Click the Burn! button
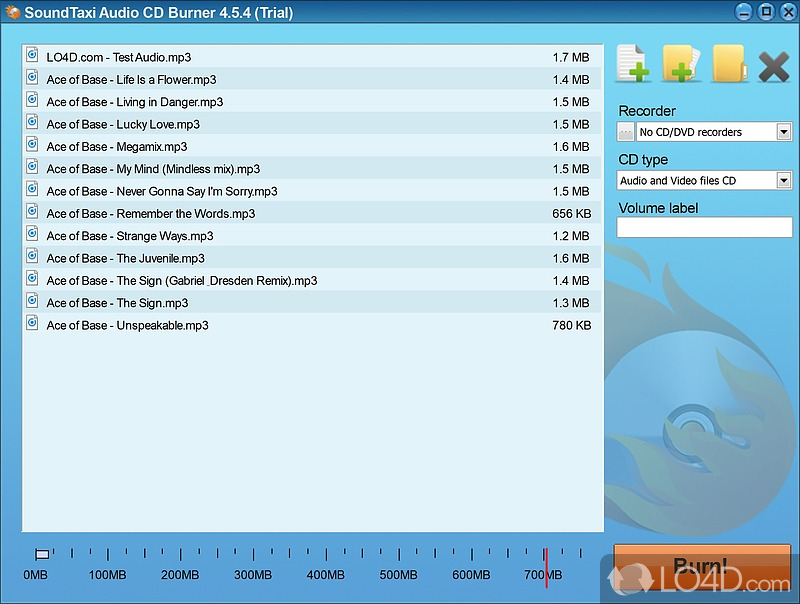 tap(702, 566)
